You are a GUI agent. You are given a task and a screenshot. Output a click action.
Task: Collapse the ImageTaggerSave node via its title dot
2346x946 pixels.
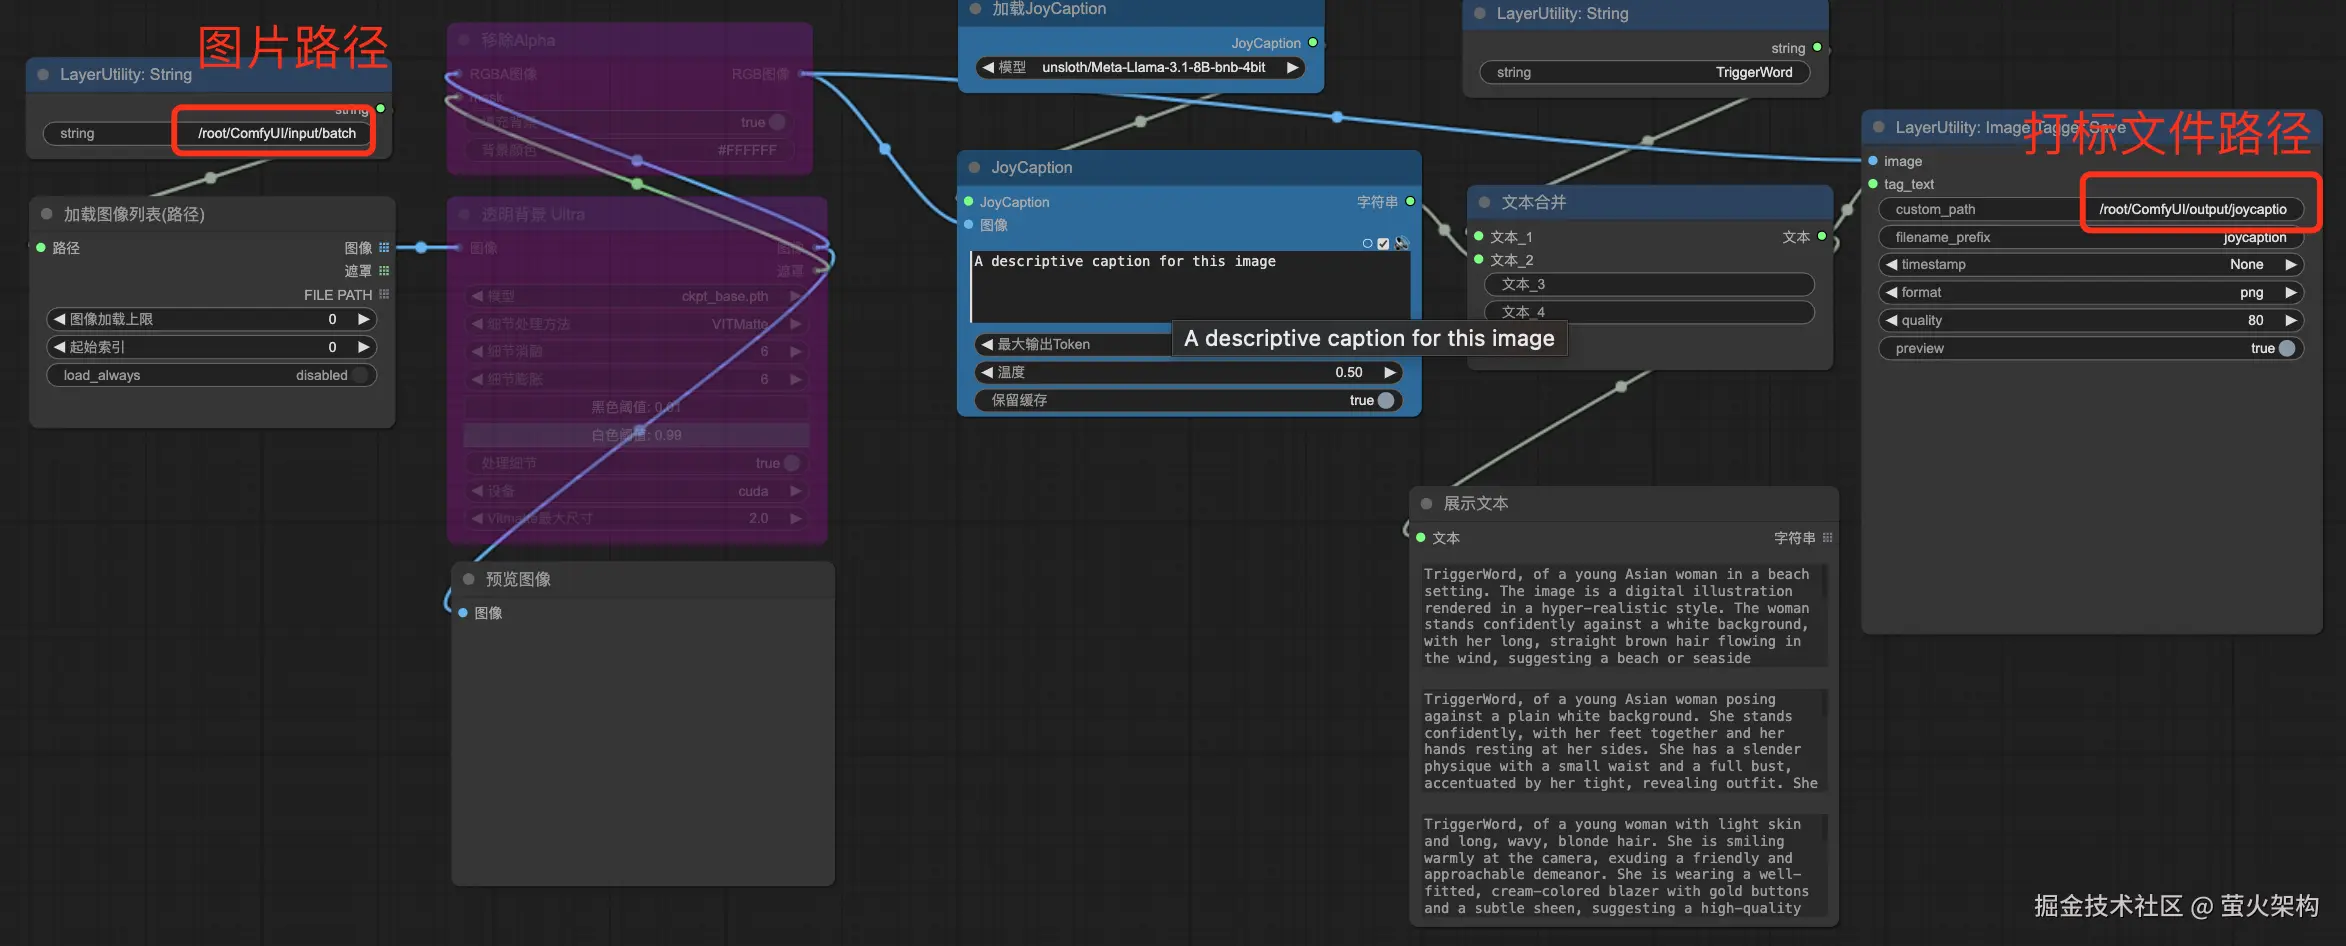pos(1879,127)
